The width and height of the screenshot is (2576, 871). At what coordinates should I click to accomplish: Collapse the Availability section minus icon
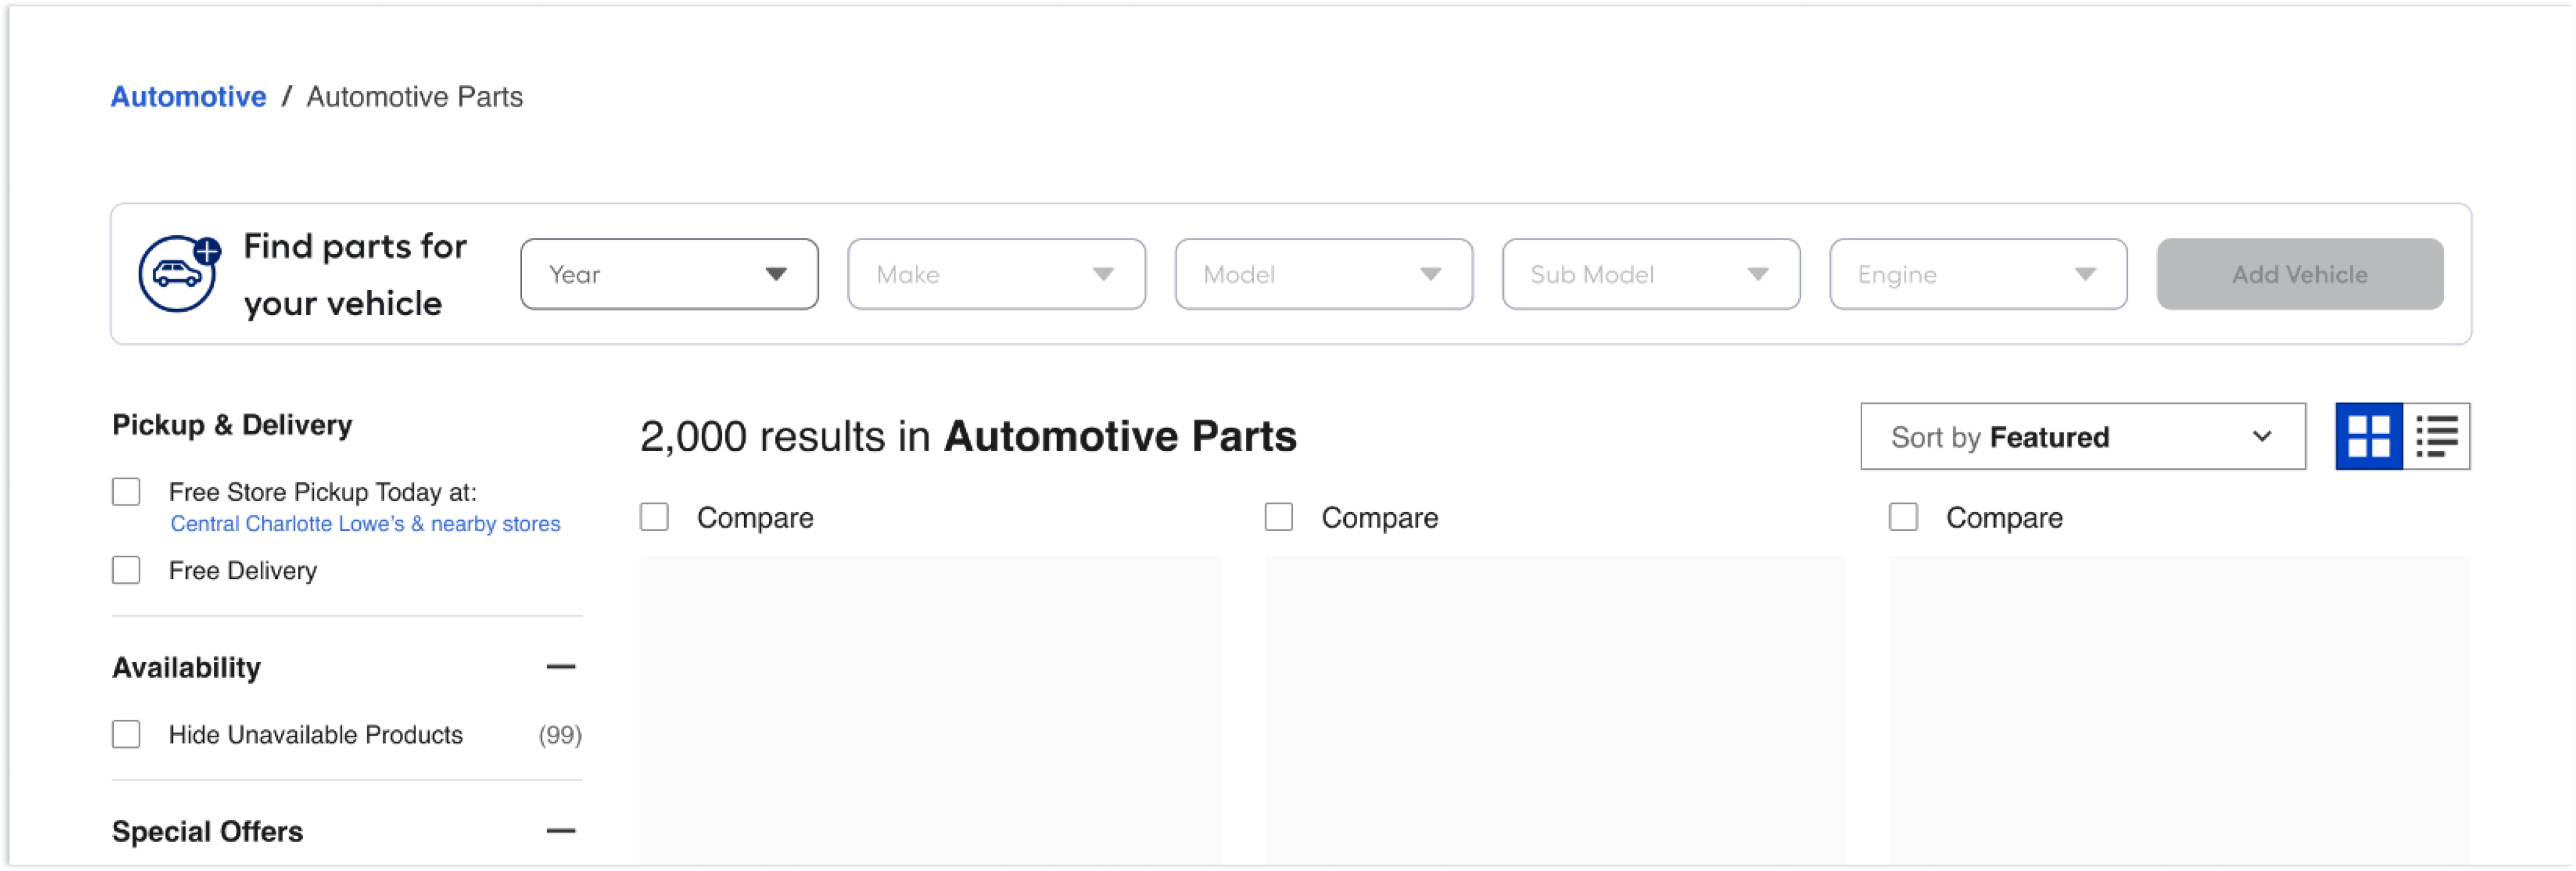[x=561, y=667]
